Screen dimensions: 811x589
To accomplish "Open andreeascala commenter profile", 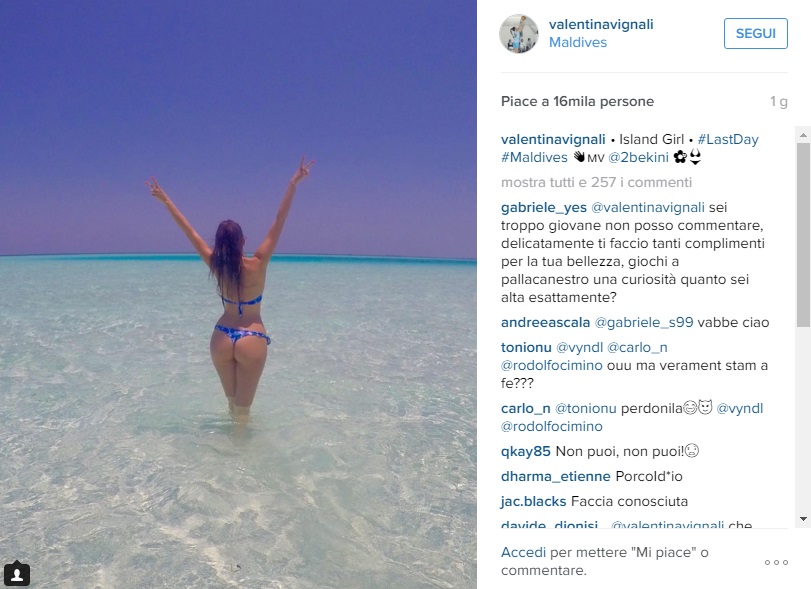I will 545,323.
